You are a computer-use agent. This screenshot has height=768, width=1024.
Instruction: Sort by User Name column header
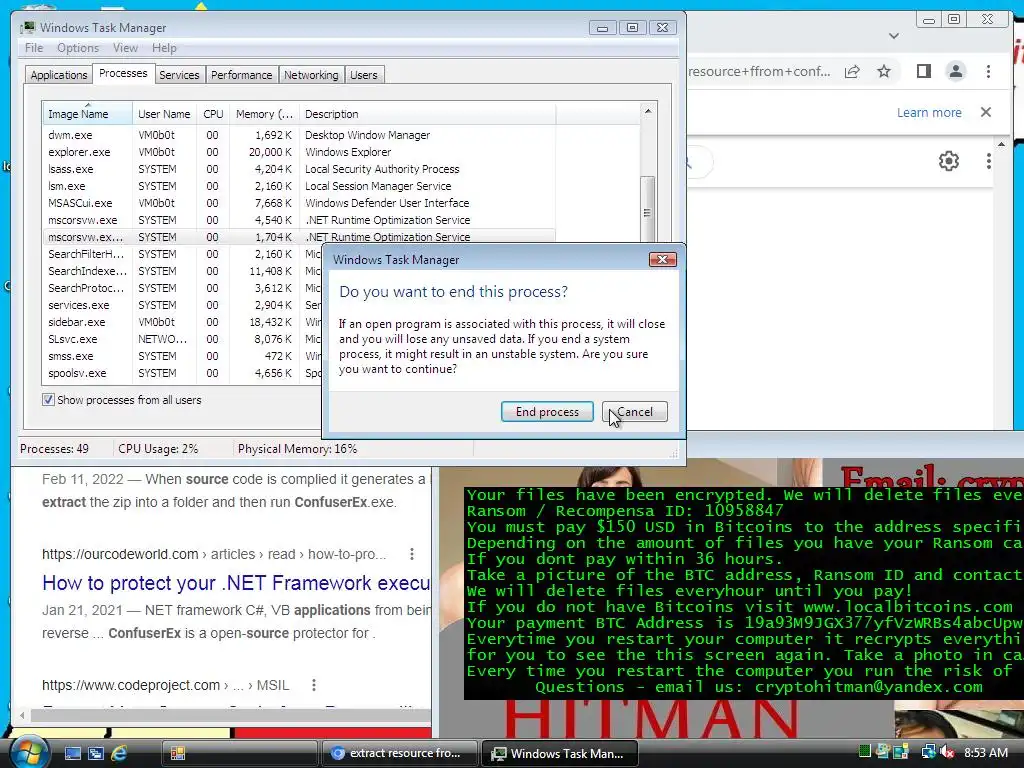tap(164, 114)
